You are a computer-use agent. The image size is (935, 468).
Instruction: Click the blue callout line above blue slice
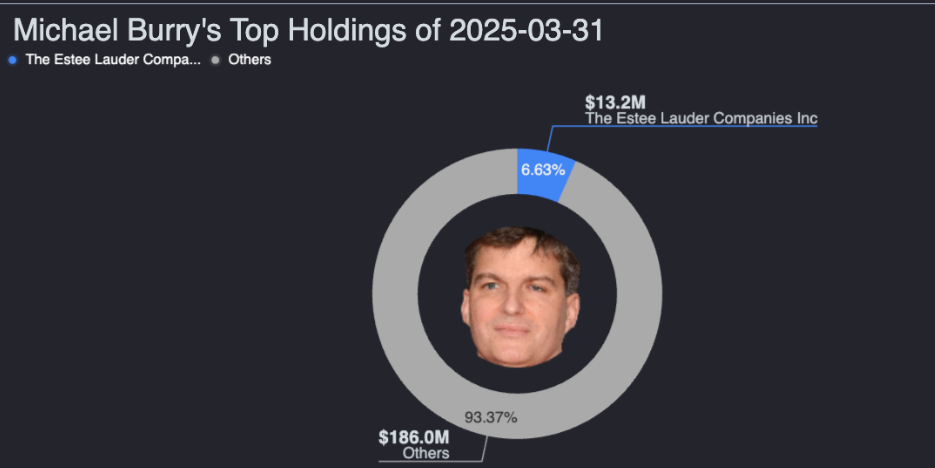550,138
